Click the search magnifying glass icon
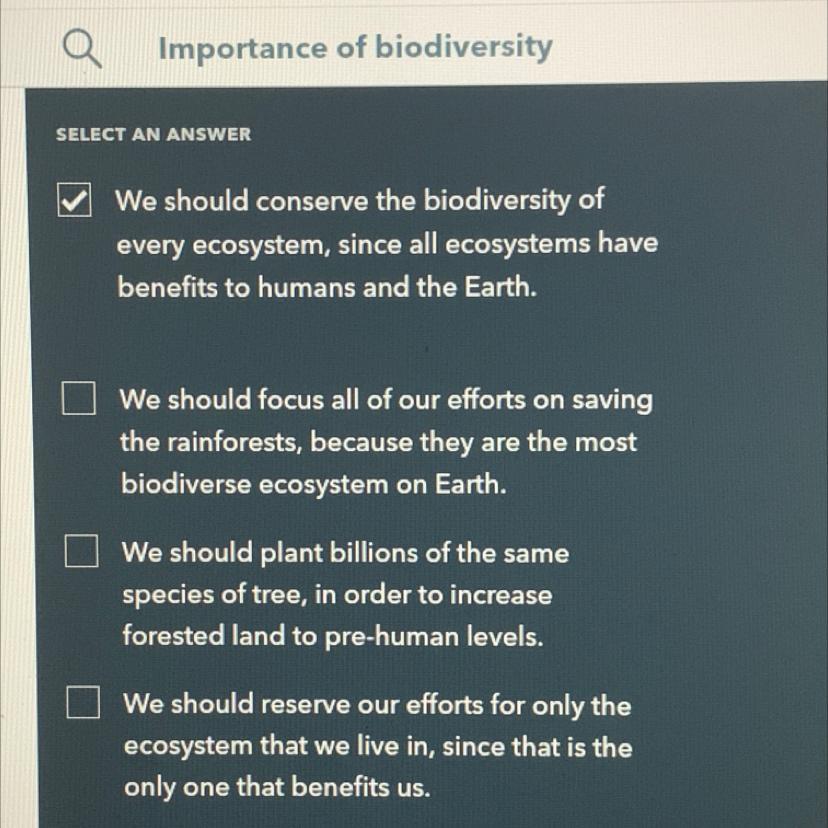Screen dimensions: 828x828 (82, 47)
